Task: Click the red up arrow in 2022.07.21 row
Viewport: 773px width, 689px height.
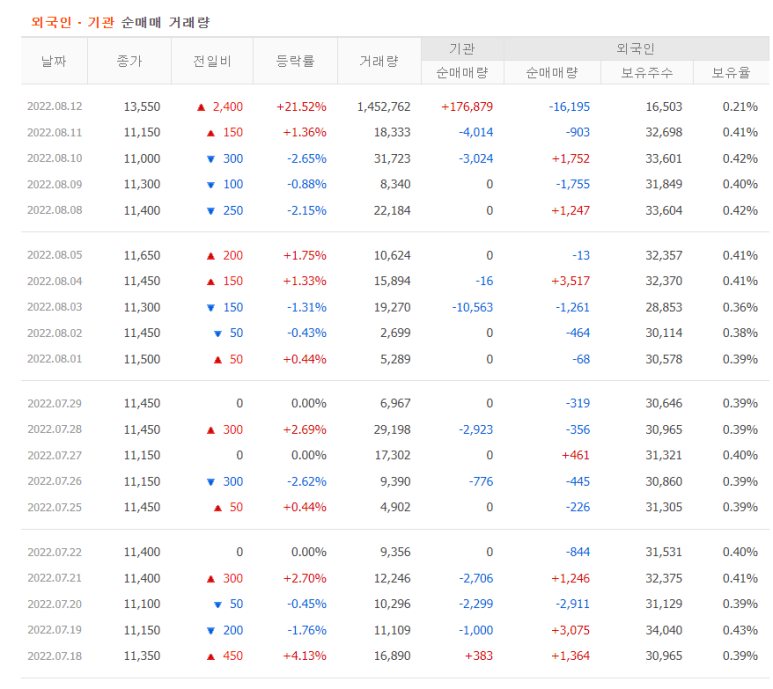Action: click(x=211, y=579)
